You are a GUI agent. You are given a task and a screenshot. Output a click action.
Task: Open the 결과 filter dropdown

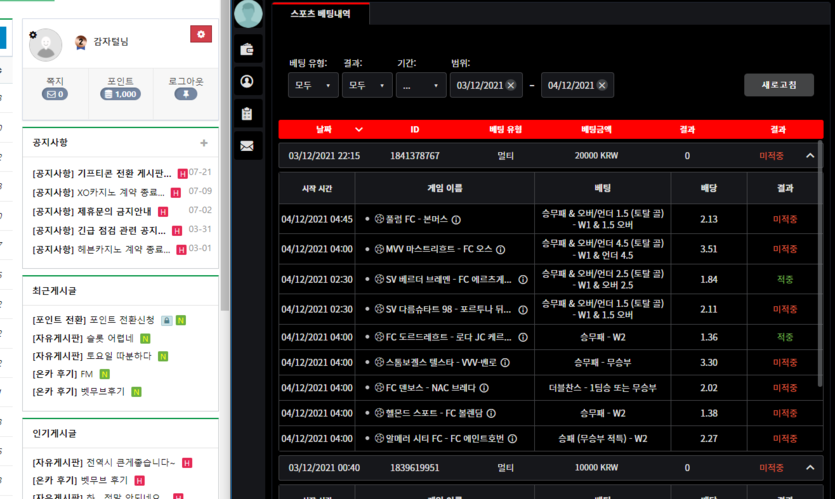[x=367, y=85]
